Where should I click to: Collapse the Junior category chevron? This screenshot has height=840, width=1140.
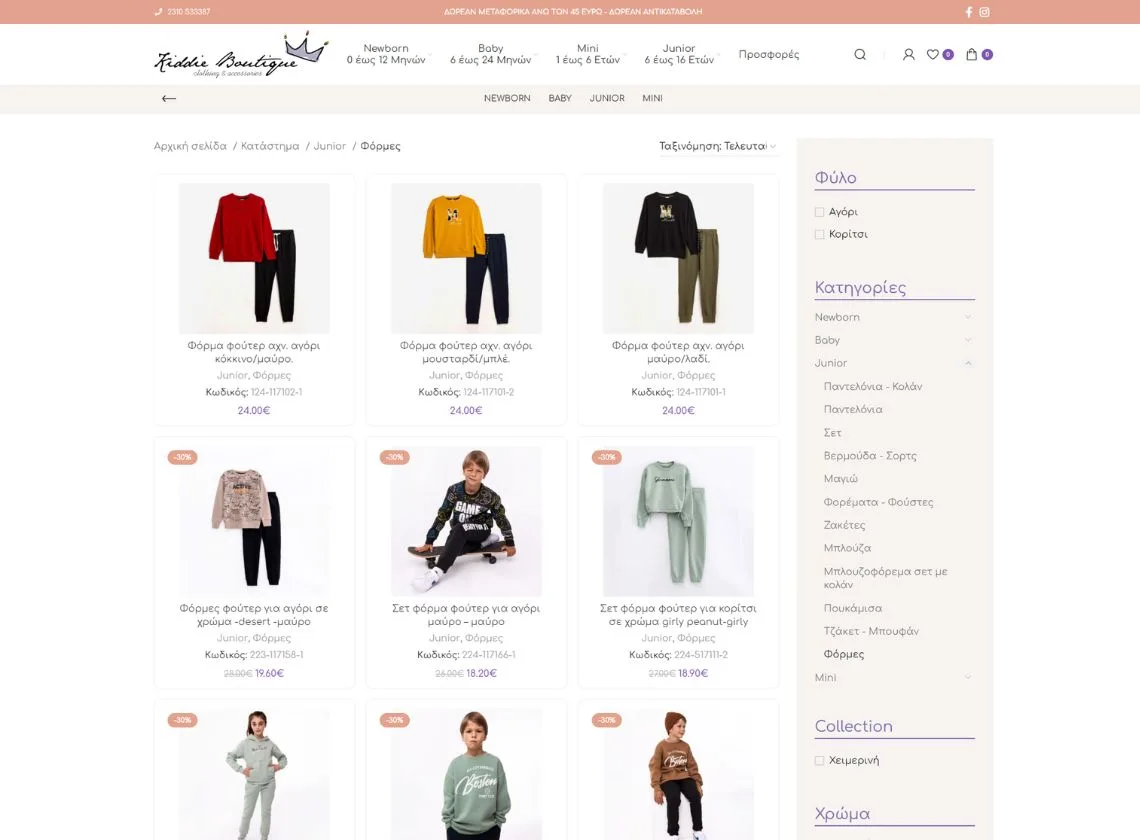(968, 363)
